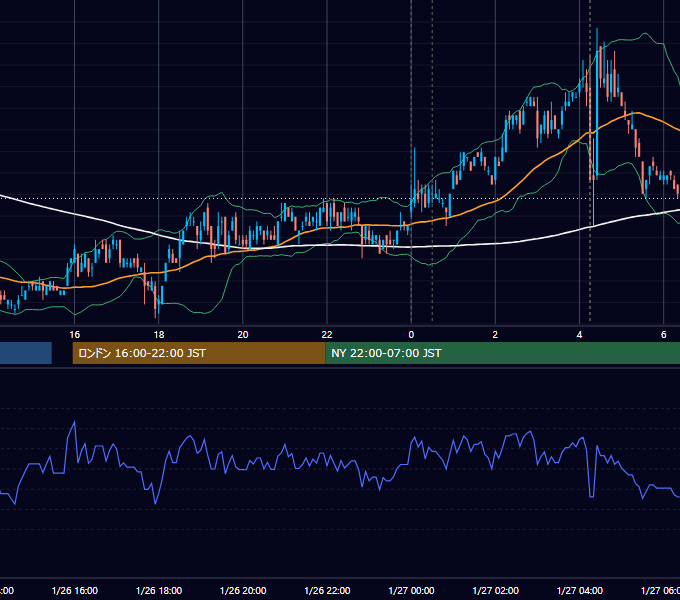Click the 1/27 00:00 date label

[411, 590]
